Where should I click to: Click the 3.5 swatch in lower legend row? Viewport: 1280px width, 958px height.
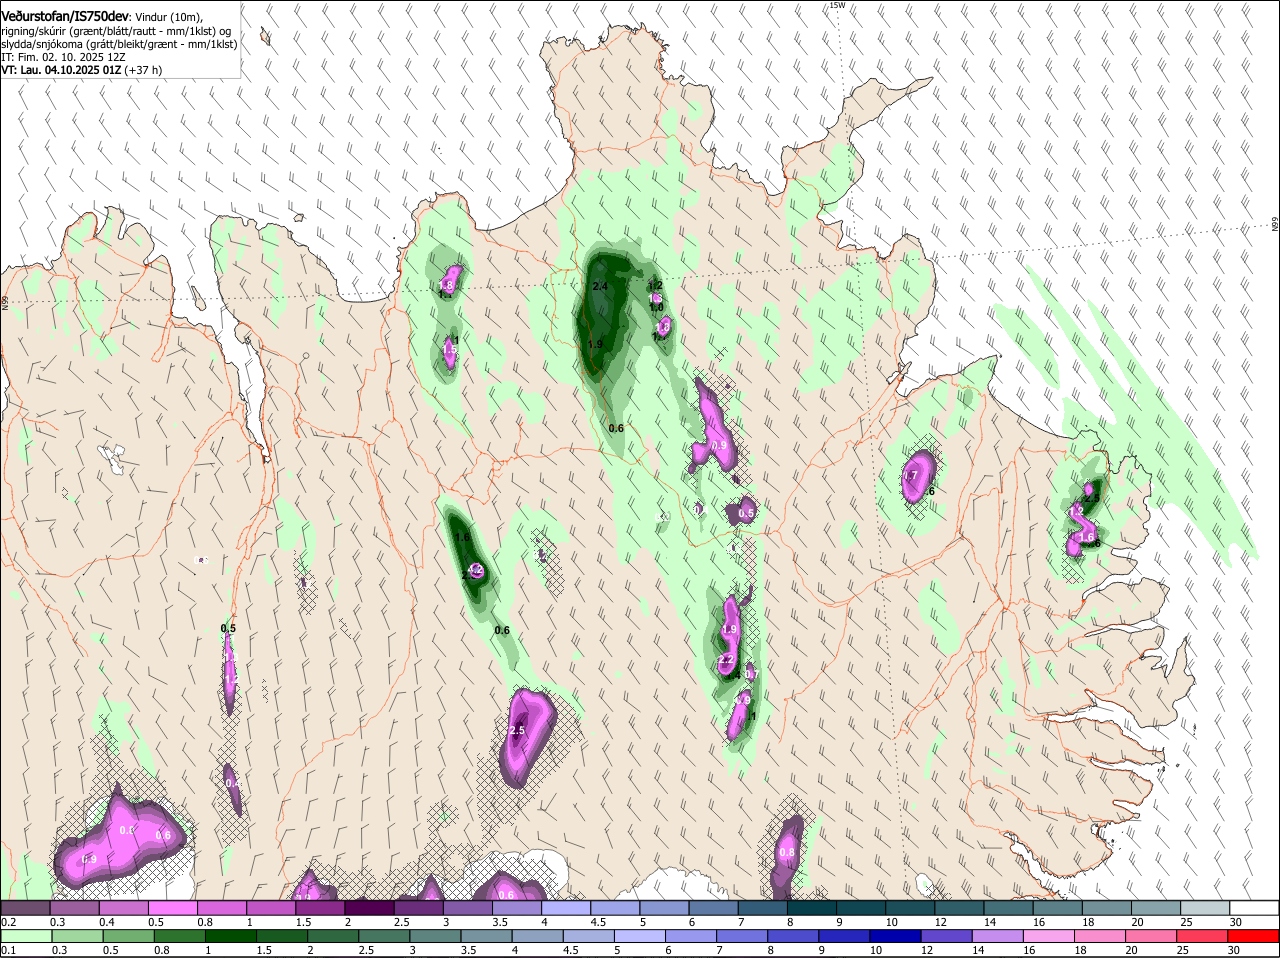[x=486, y=936]
